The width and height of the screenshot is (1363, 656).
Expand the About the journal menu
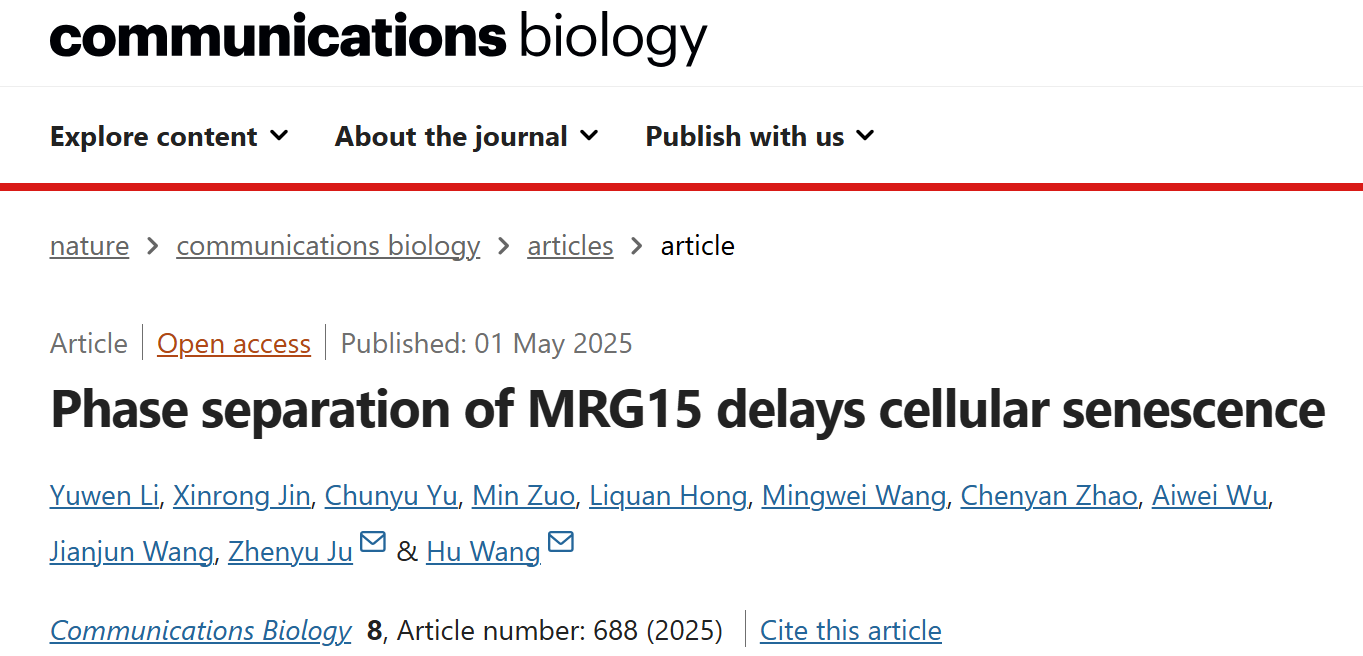467,136
